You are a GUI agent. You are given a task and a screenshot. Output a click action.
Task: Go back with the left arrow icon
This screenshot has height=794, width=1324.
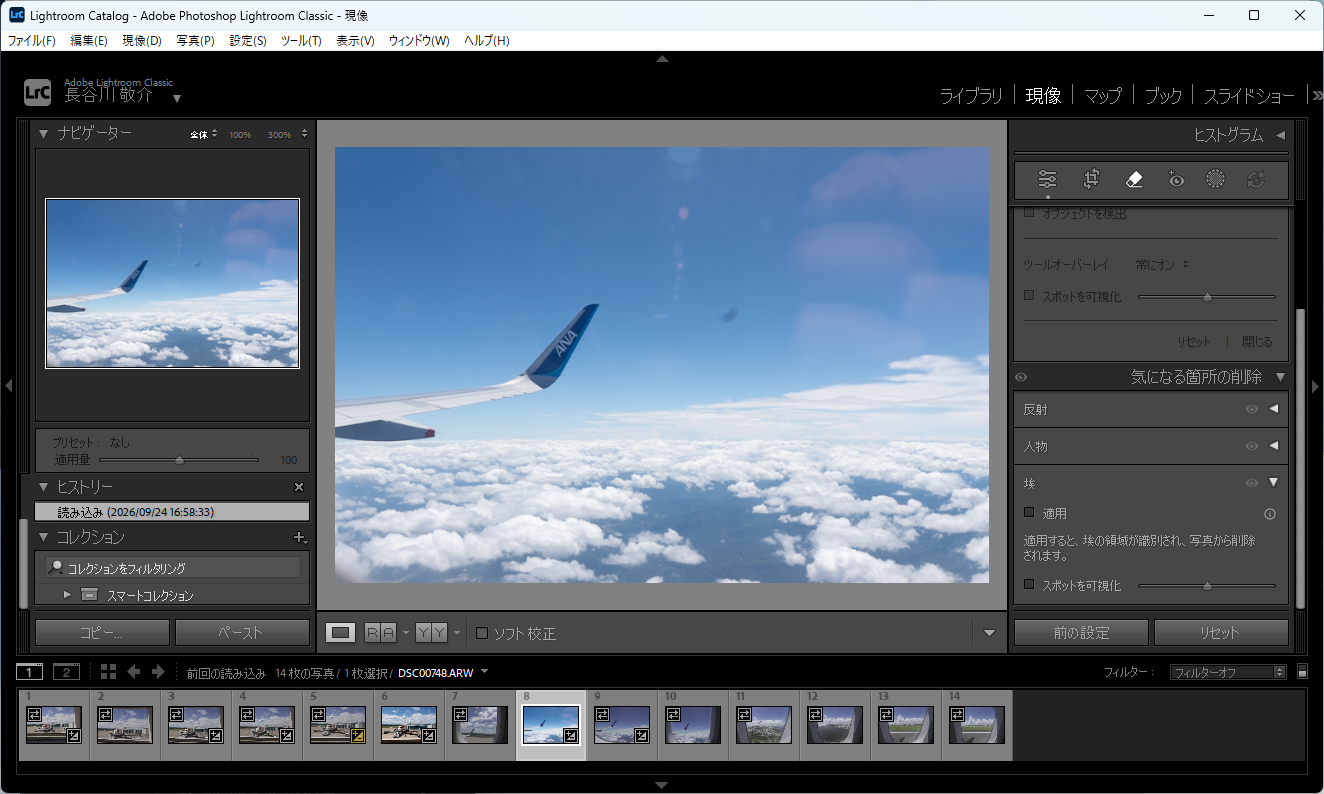(x=133, y=672)
